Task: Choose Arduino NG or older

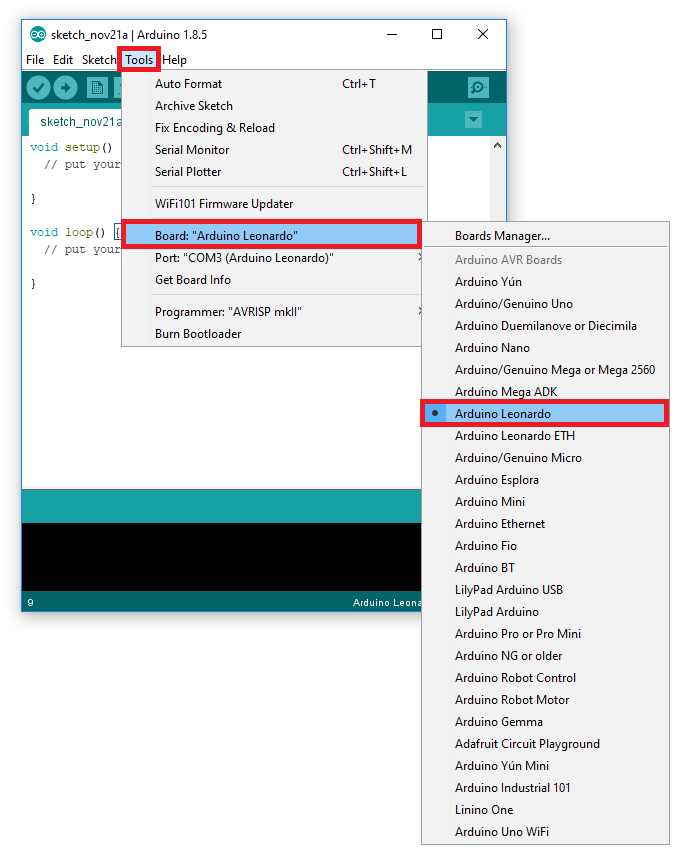Action: coord(545,656)
